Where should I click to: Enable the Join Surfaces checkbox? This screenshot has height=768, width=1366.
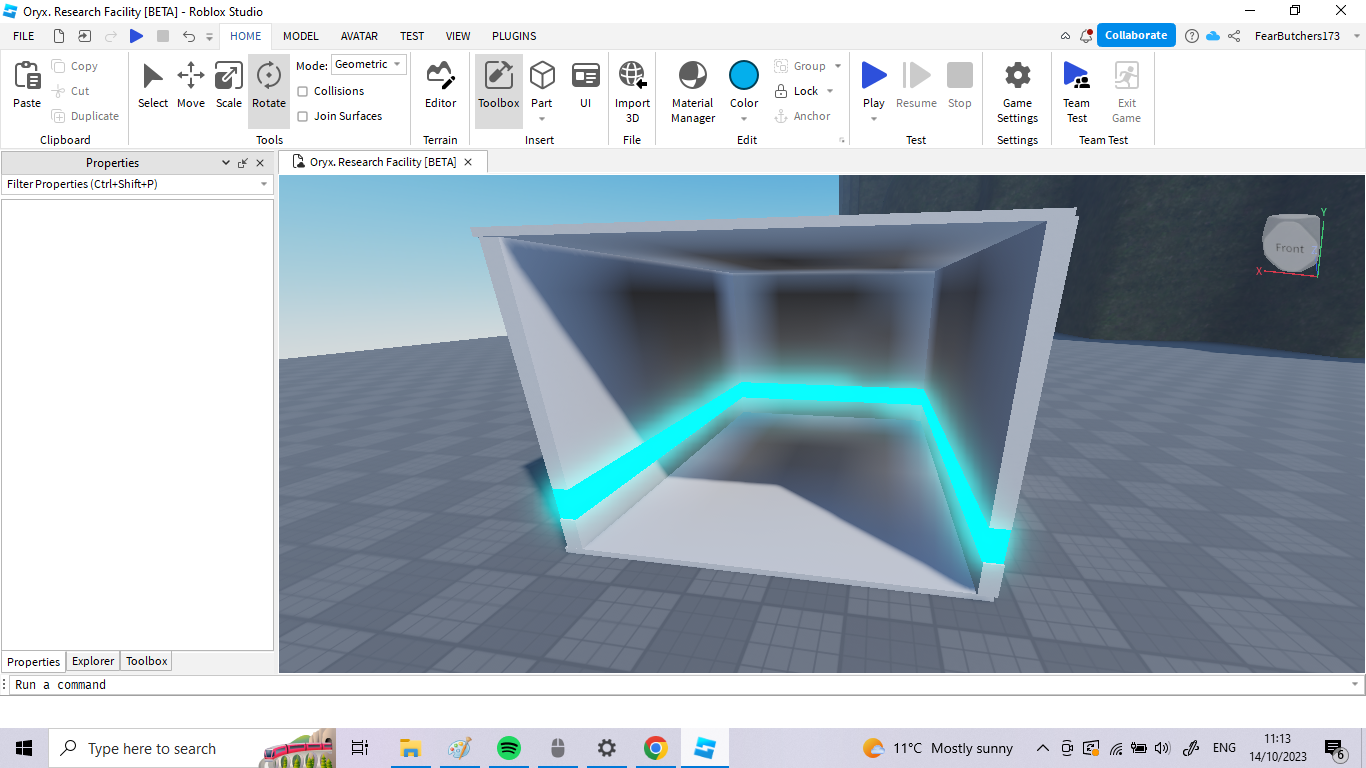click(x=303, y=116)
